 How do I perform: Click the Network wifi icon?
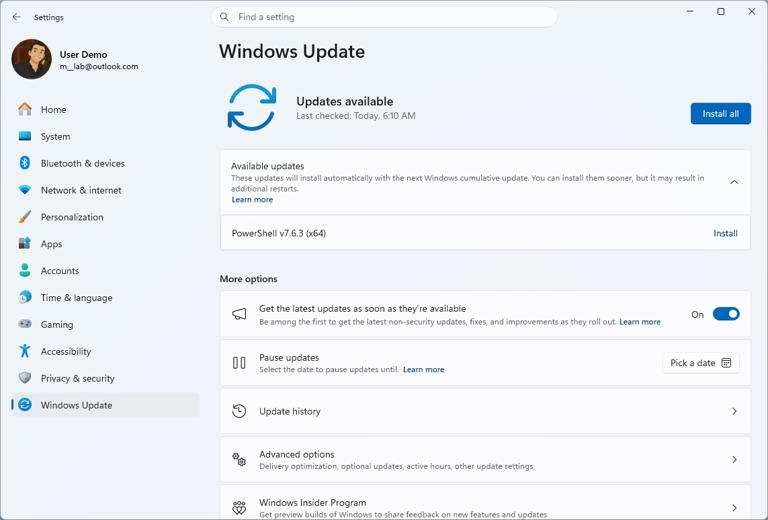coord(24,190)
